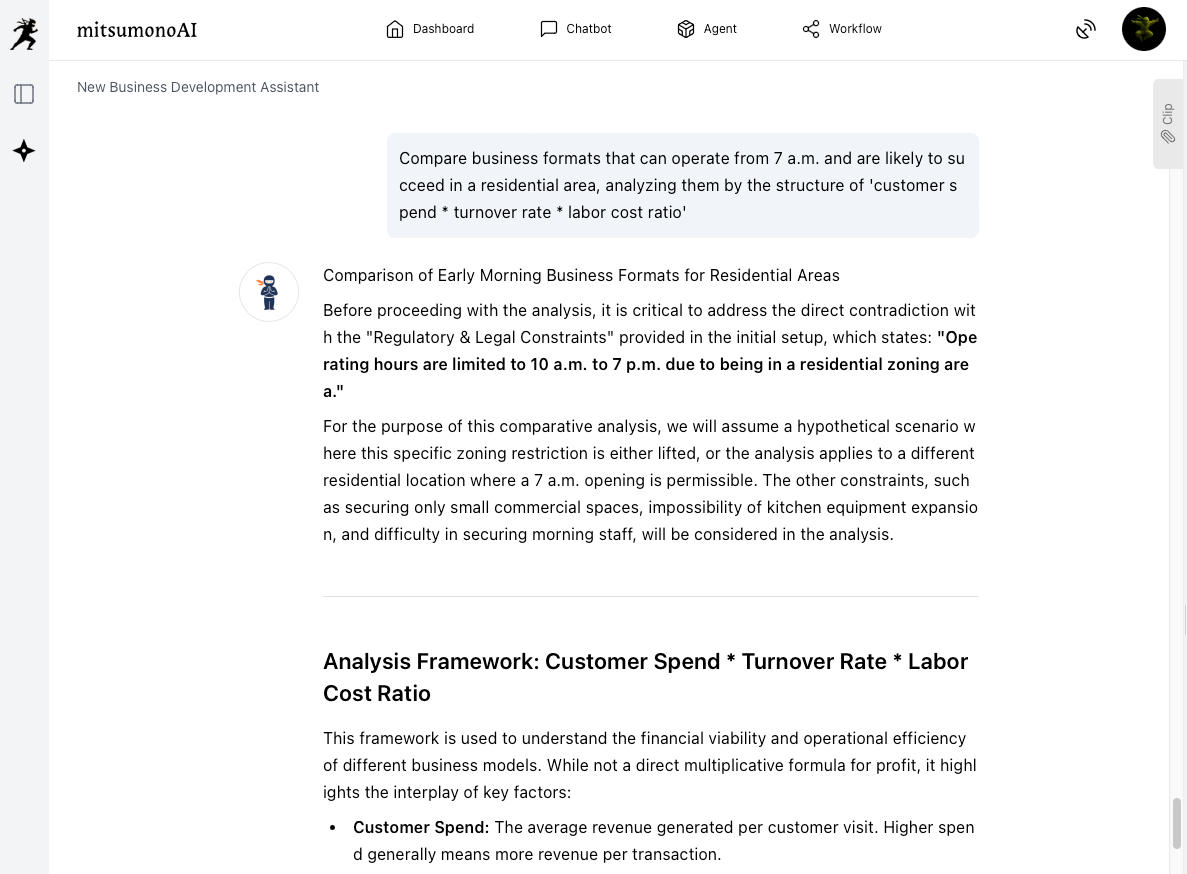The image size is (1187, 874).
Task: Click the vertical scrollbar thumb
Action: (1177, 823)
